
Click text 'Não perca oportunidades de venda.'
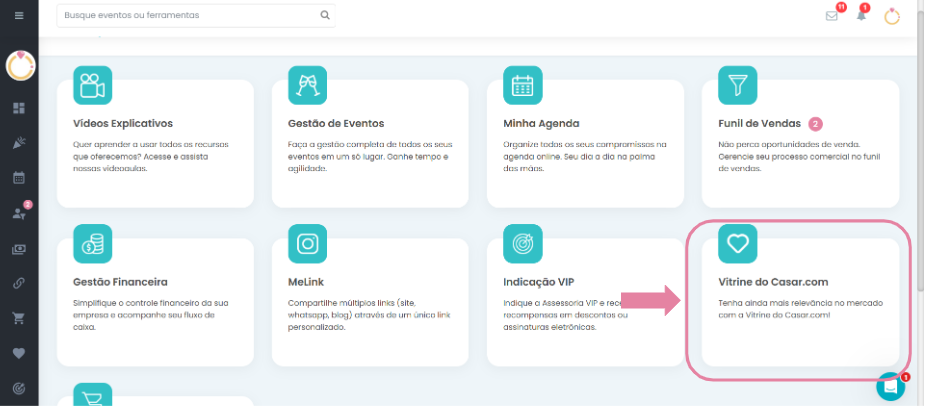[789, 144]
